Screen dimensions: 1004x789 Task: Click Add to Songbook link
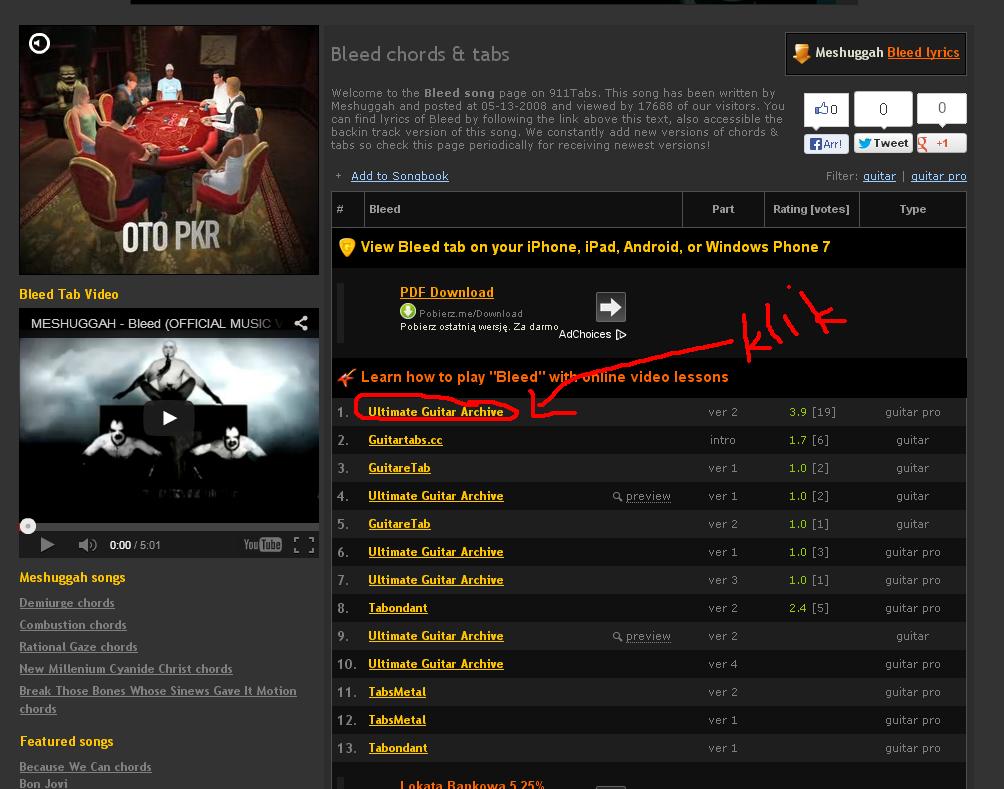click(400, 176)
